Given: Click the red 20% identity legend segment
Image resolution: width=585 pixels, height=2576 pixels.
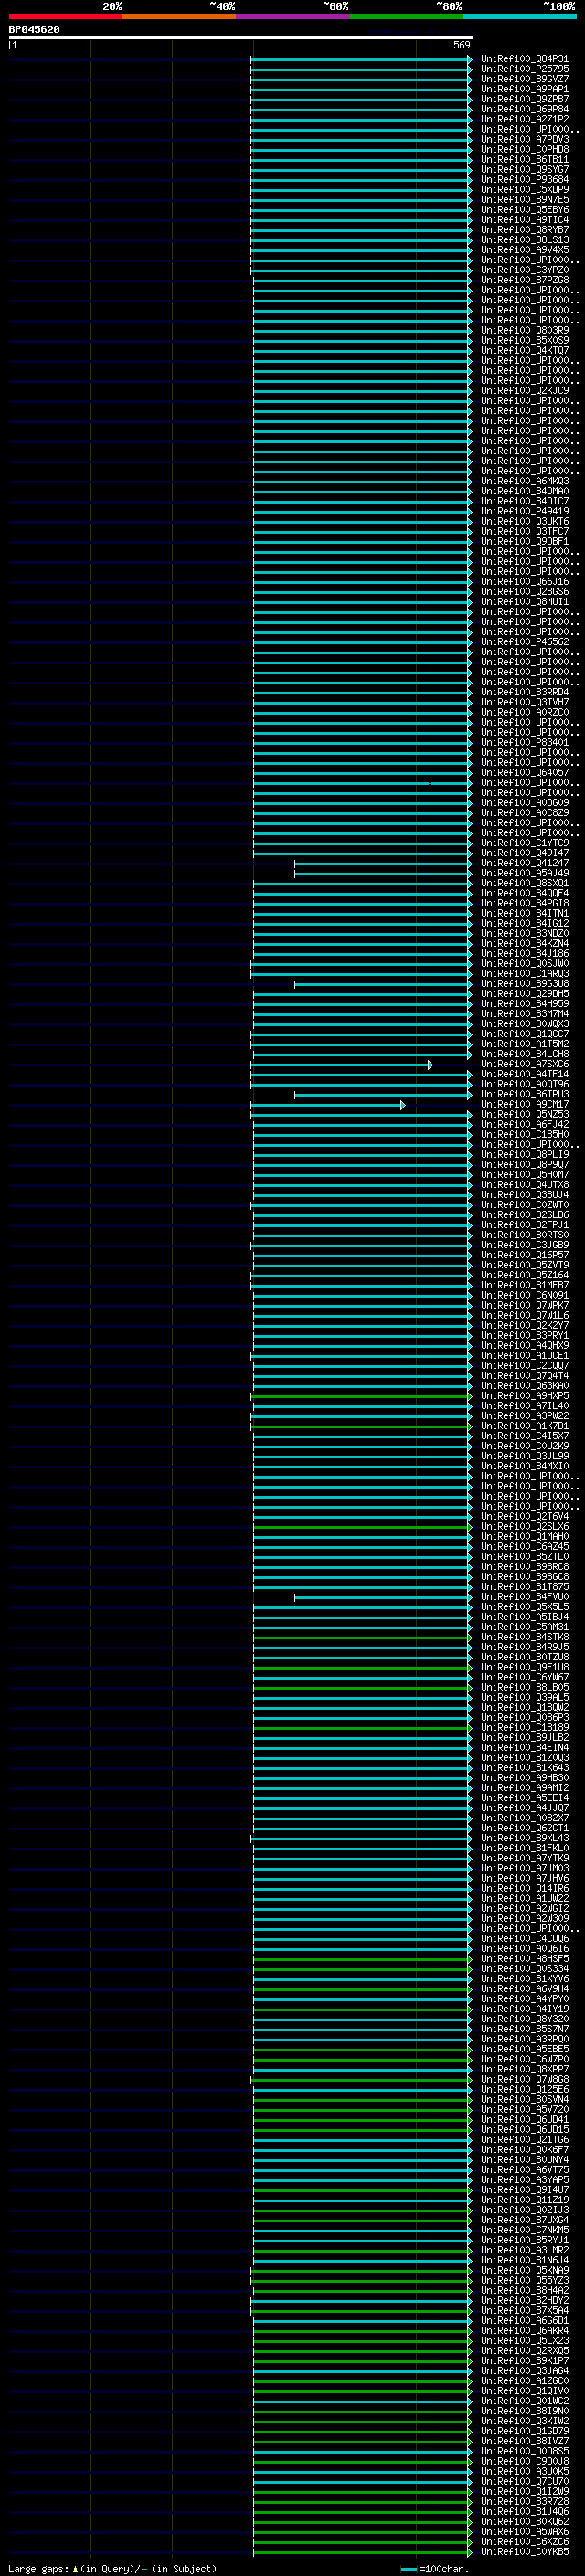Looking at the screenshot, I should pyautogui.click(x=65, y=16).
